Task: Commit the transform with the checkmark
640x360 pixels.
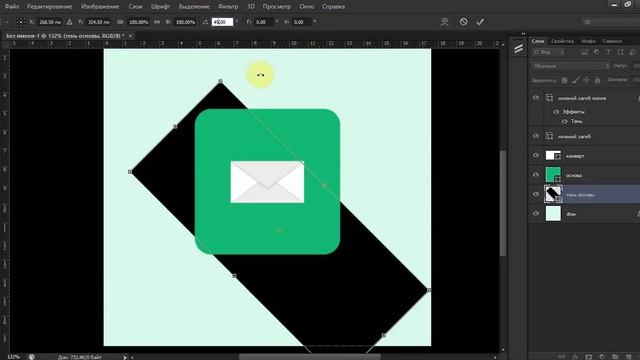Action: tap(480, 22)
